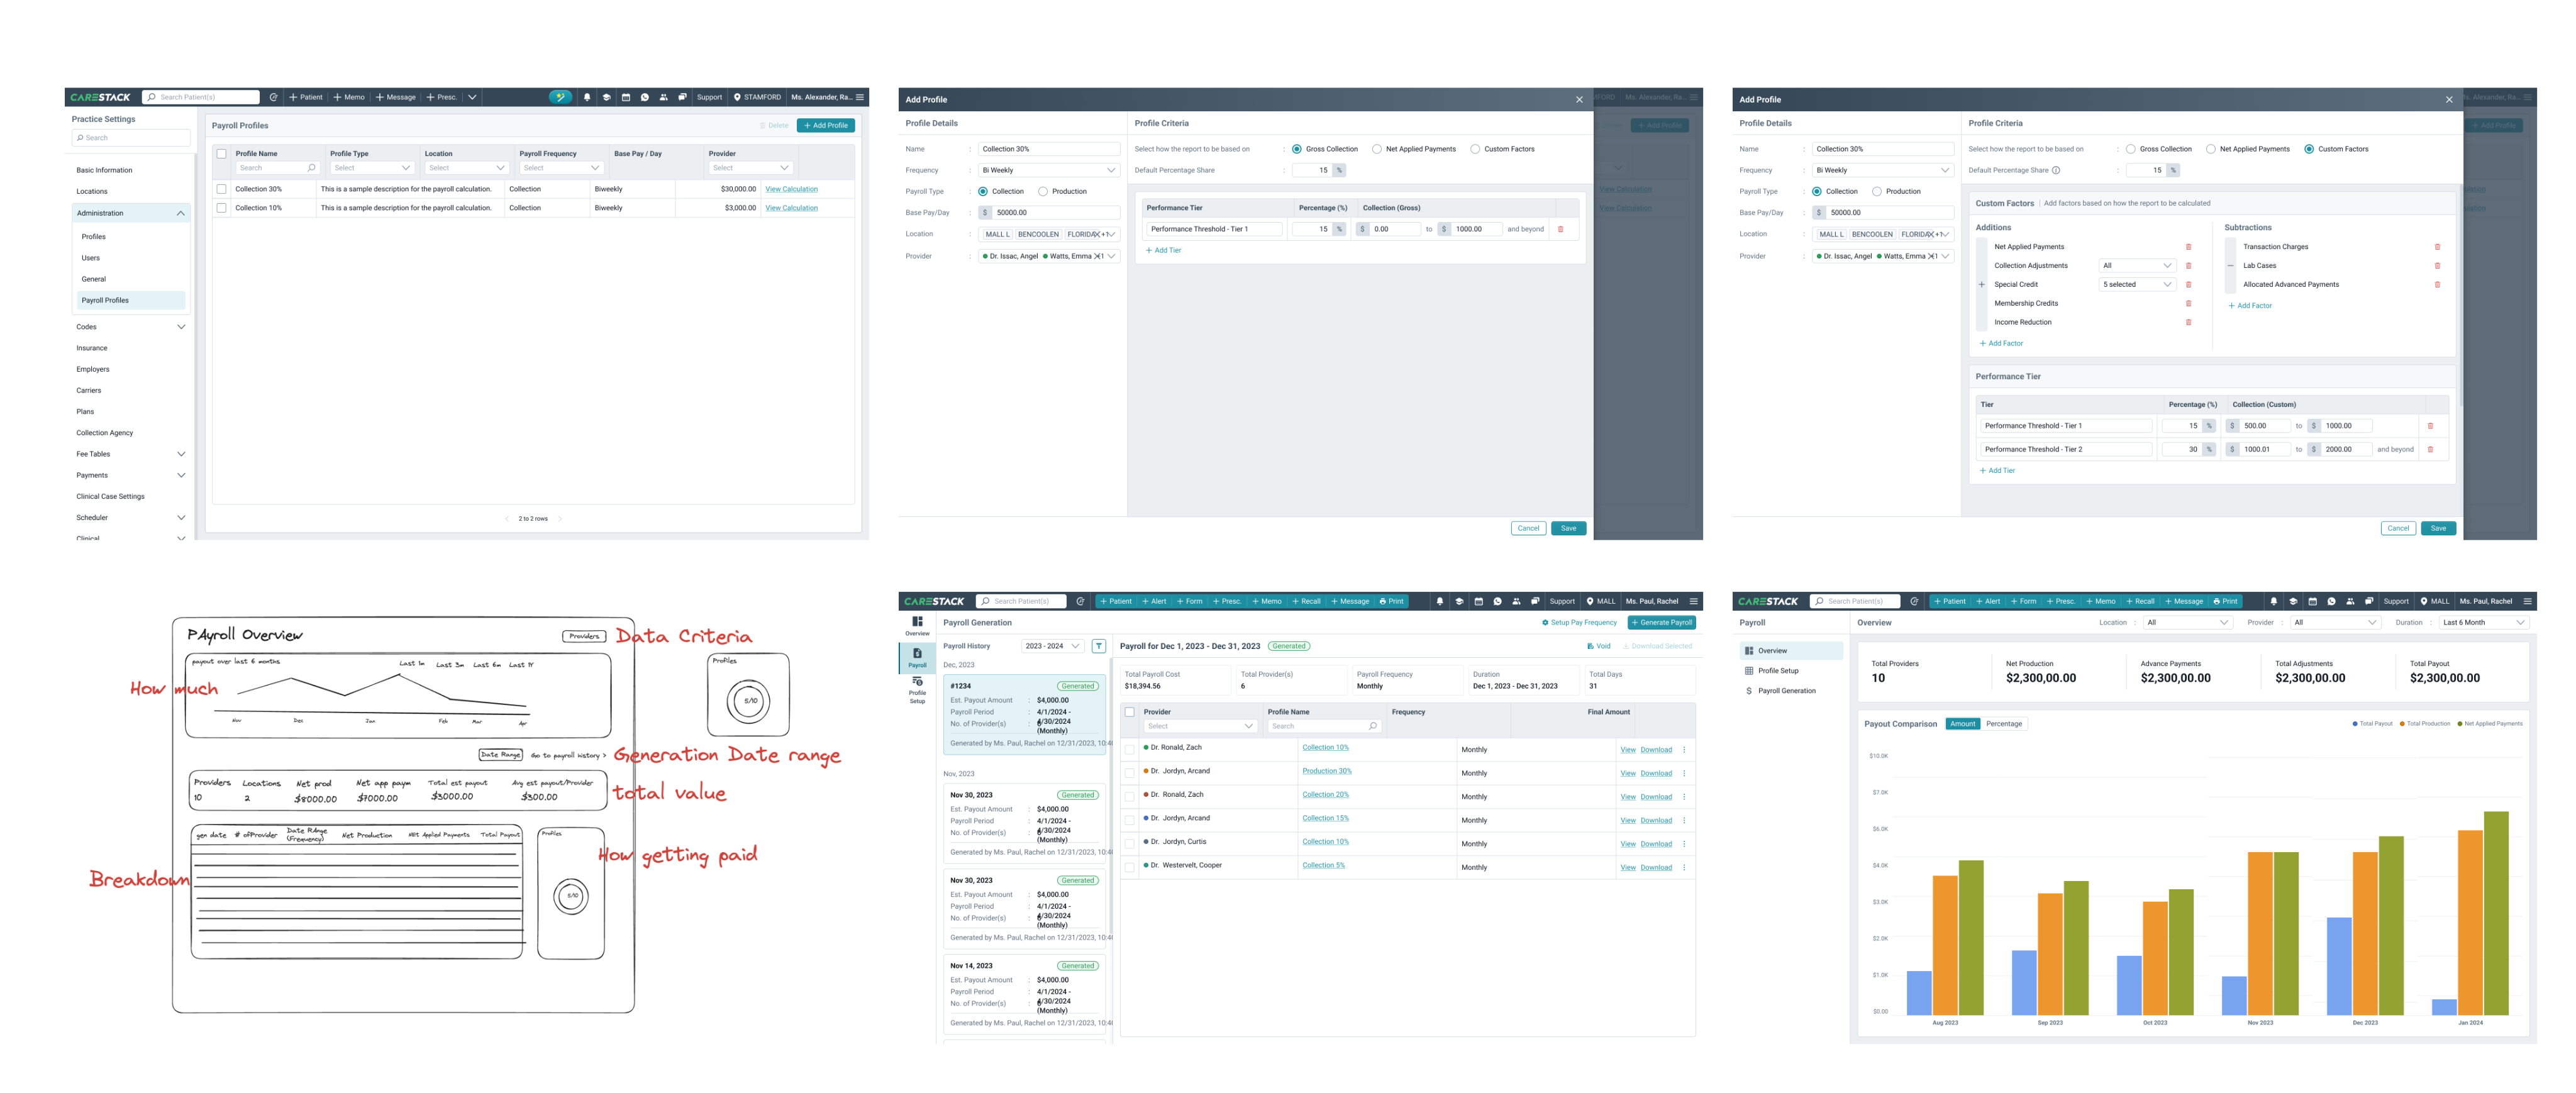
Task: Open the 2023 - 2024 Payroll History dropdown
Action: (x=1052, y=646)
